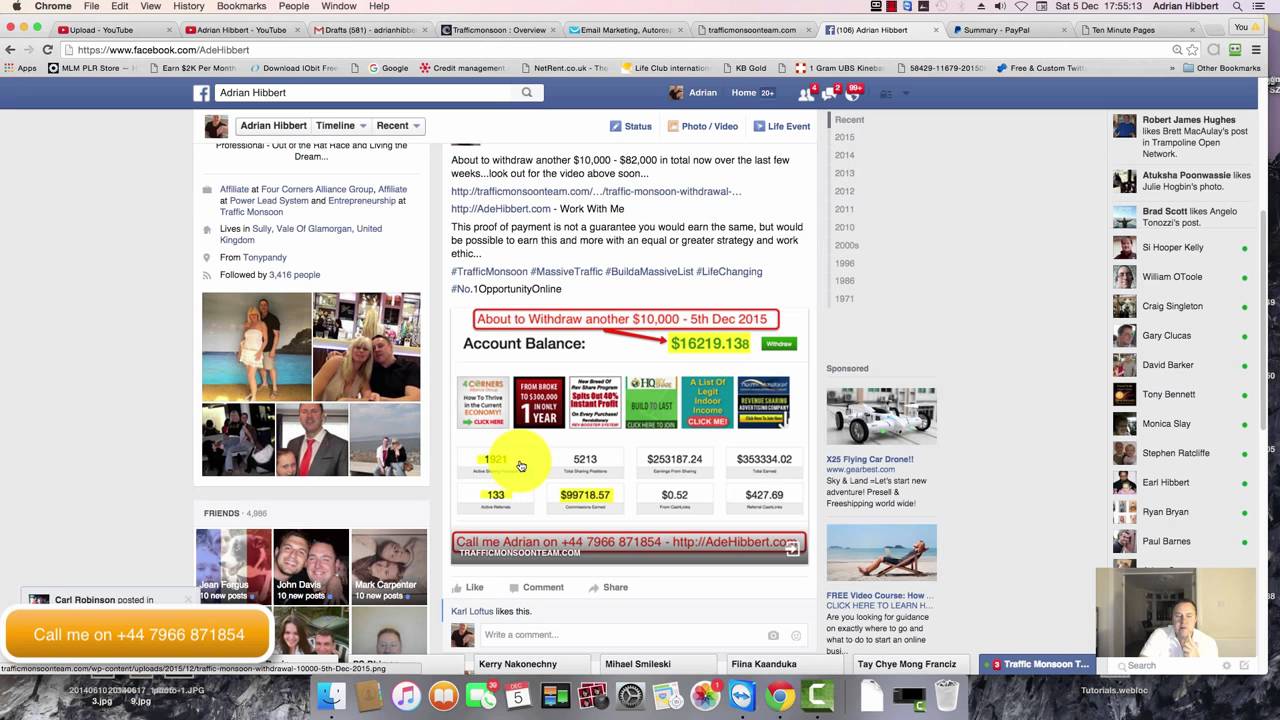Open the AdeHibbert.com link in post
Viewport: 1280px width, 720px height.
pyautogui.click(x=500, y=209)
